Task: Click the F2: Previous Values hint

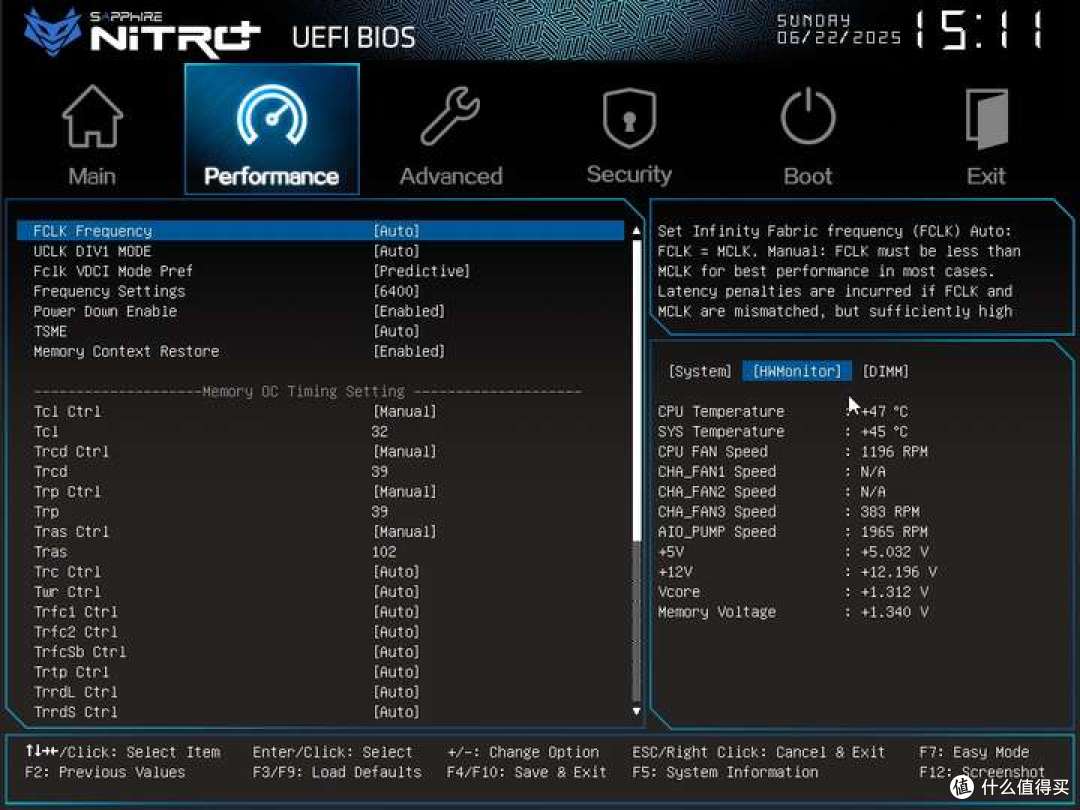Action: tap(105, 771)
